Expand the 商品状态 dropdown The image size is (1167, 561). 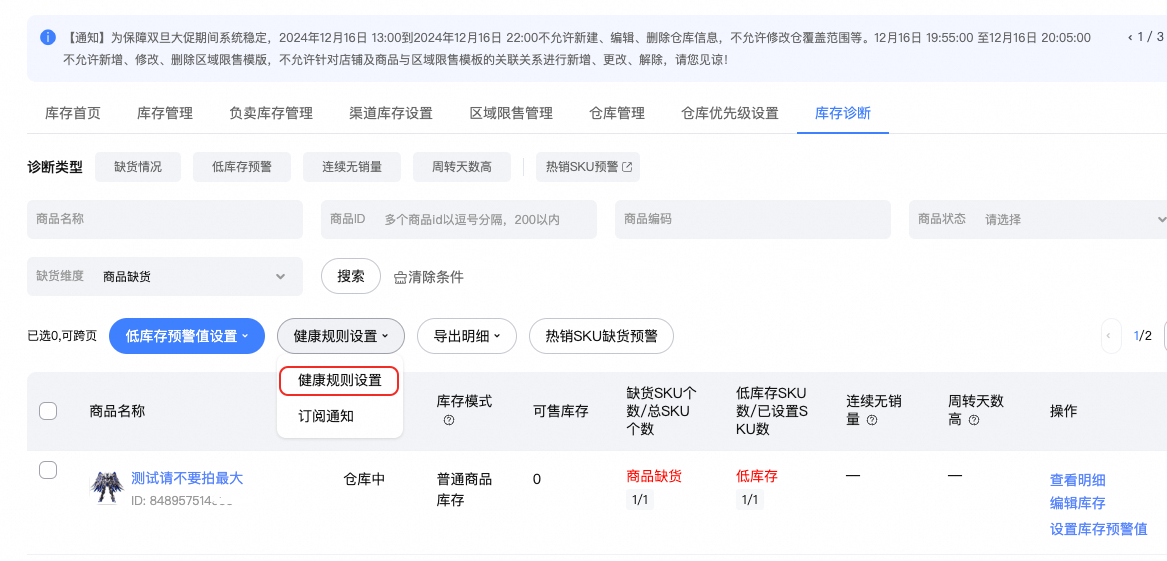[x=1037, y=219]
